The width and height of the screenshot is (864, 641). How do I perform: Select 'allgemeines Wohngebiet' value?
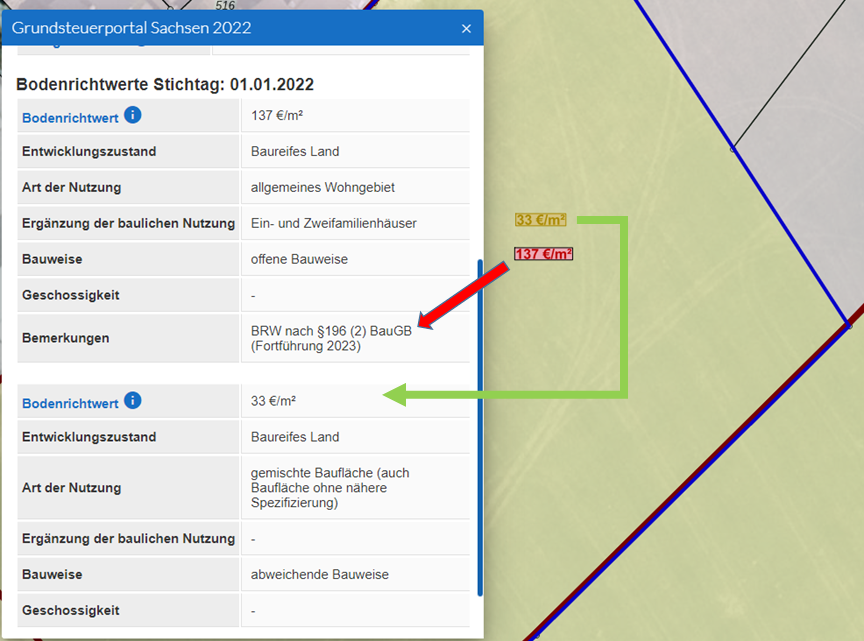point(323,187)
